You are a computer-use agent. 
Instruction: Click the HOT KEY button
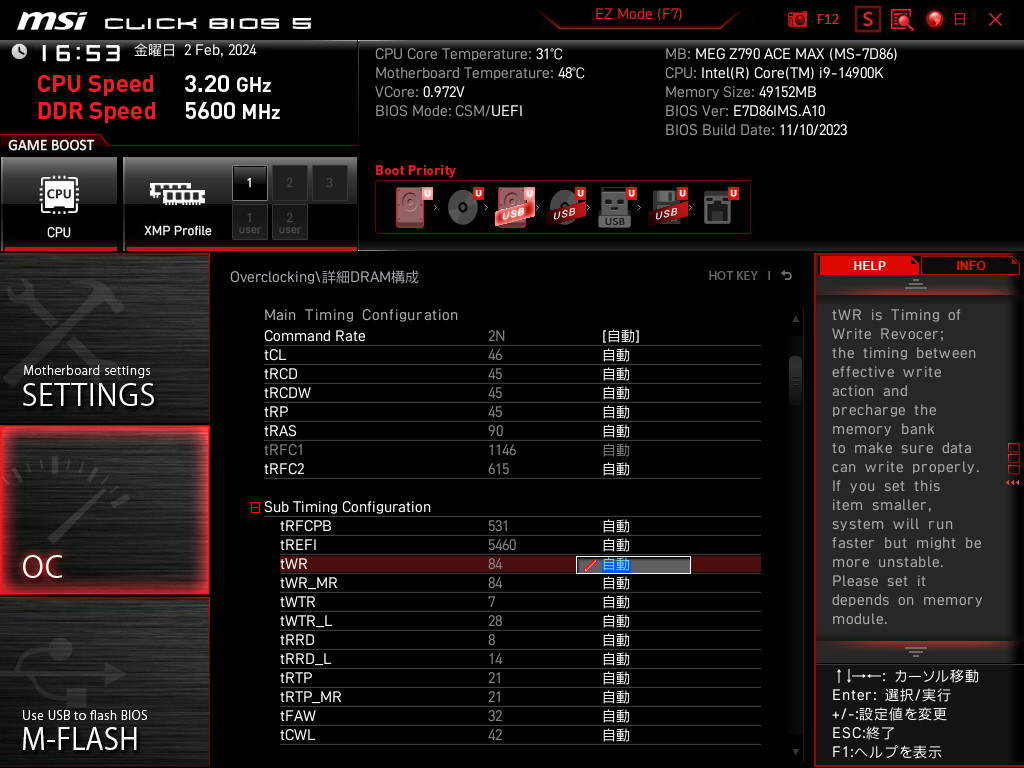(733, 276)
